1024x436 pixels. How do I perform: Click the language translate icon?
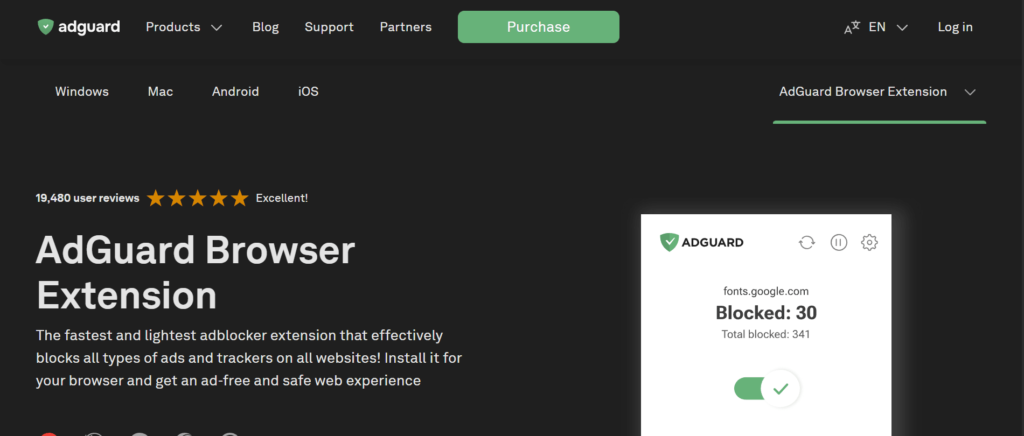(x=852, y=28)
